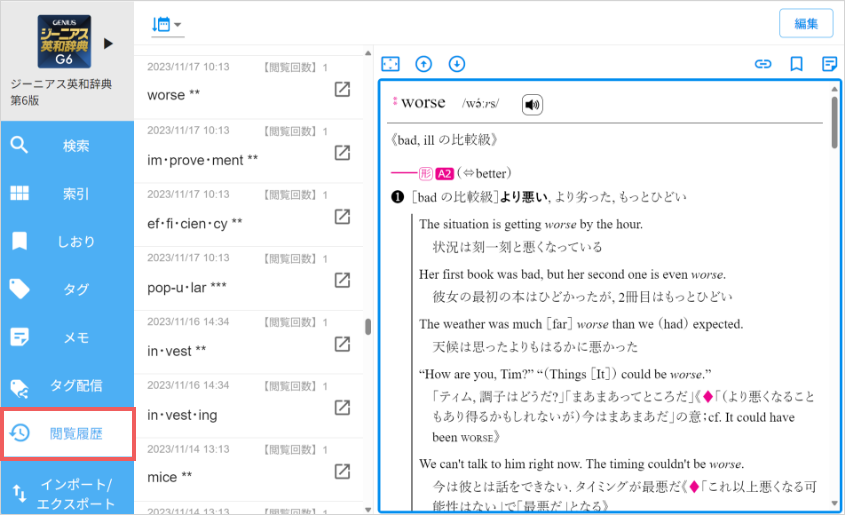Click the 編集 edit button

[x=806, y=24]
